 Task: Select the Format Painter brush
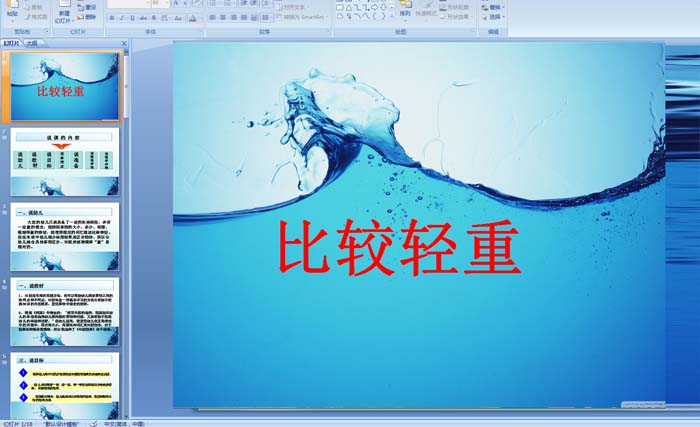coord(37,17)
